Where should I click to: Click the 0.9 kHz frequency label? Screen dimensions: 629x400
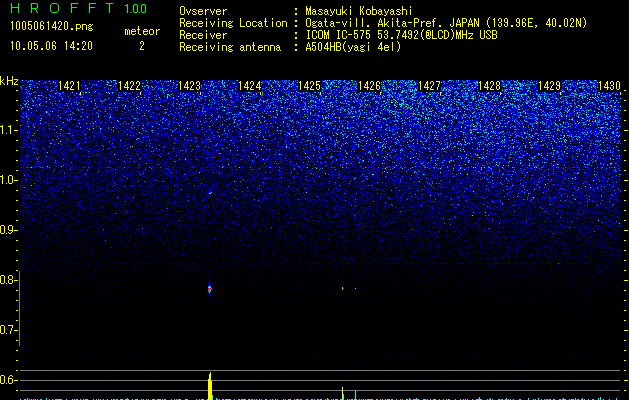[x=7, y=230]
